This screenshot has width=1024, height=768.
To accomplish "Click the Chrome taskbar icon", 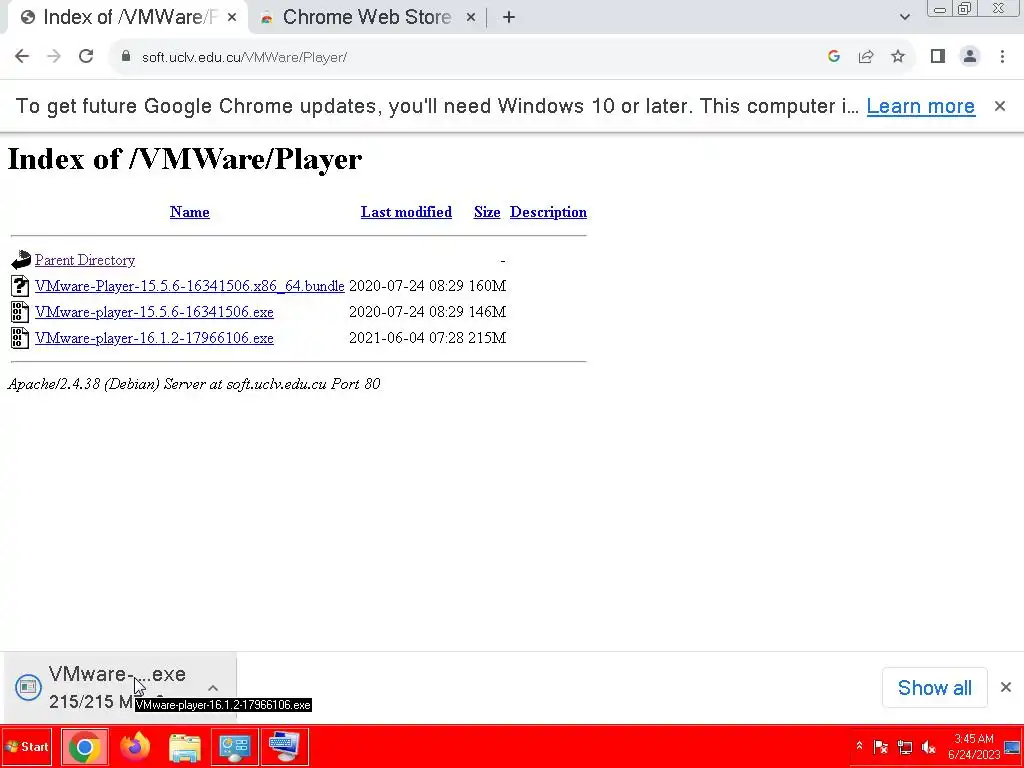I will click(x=85, y=746).
